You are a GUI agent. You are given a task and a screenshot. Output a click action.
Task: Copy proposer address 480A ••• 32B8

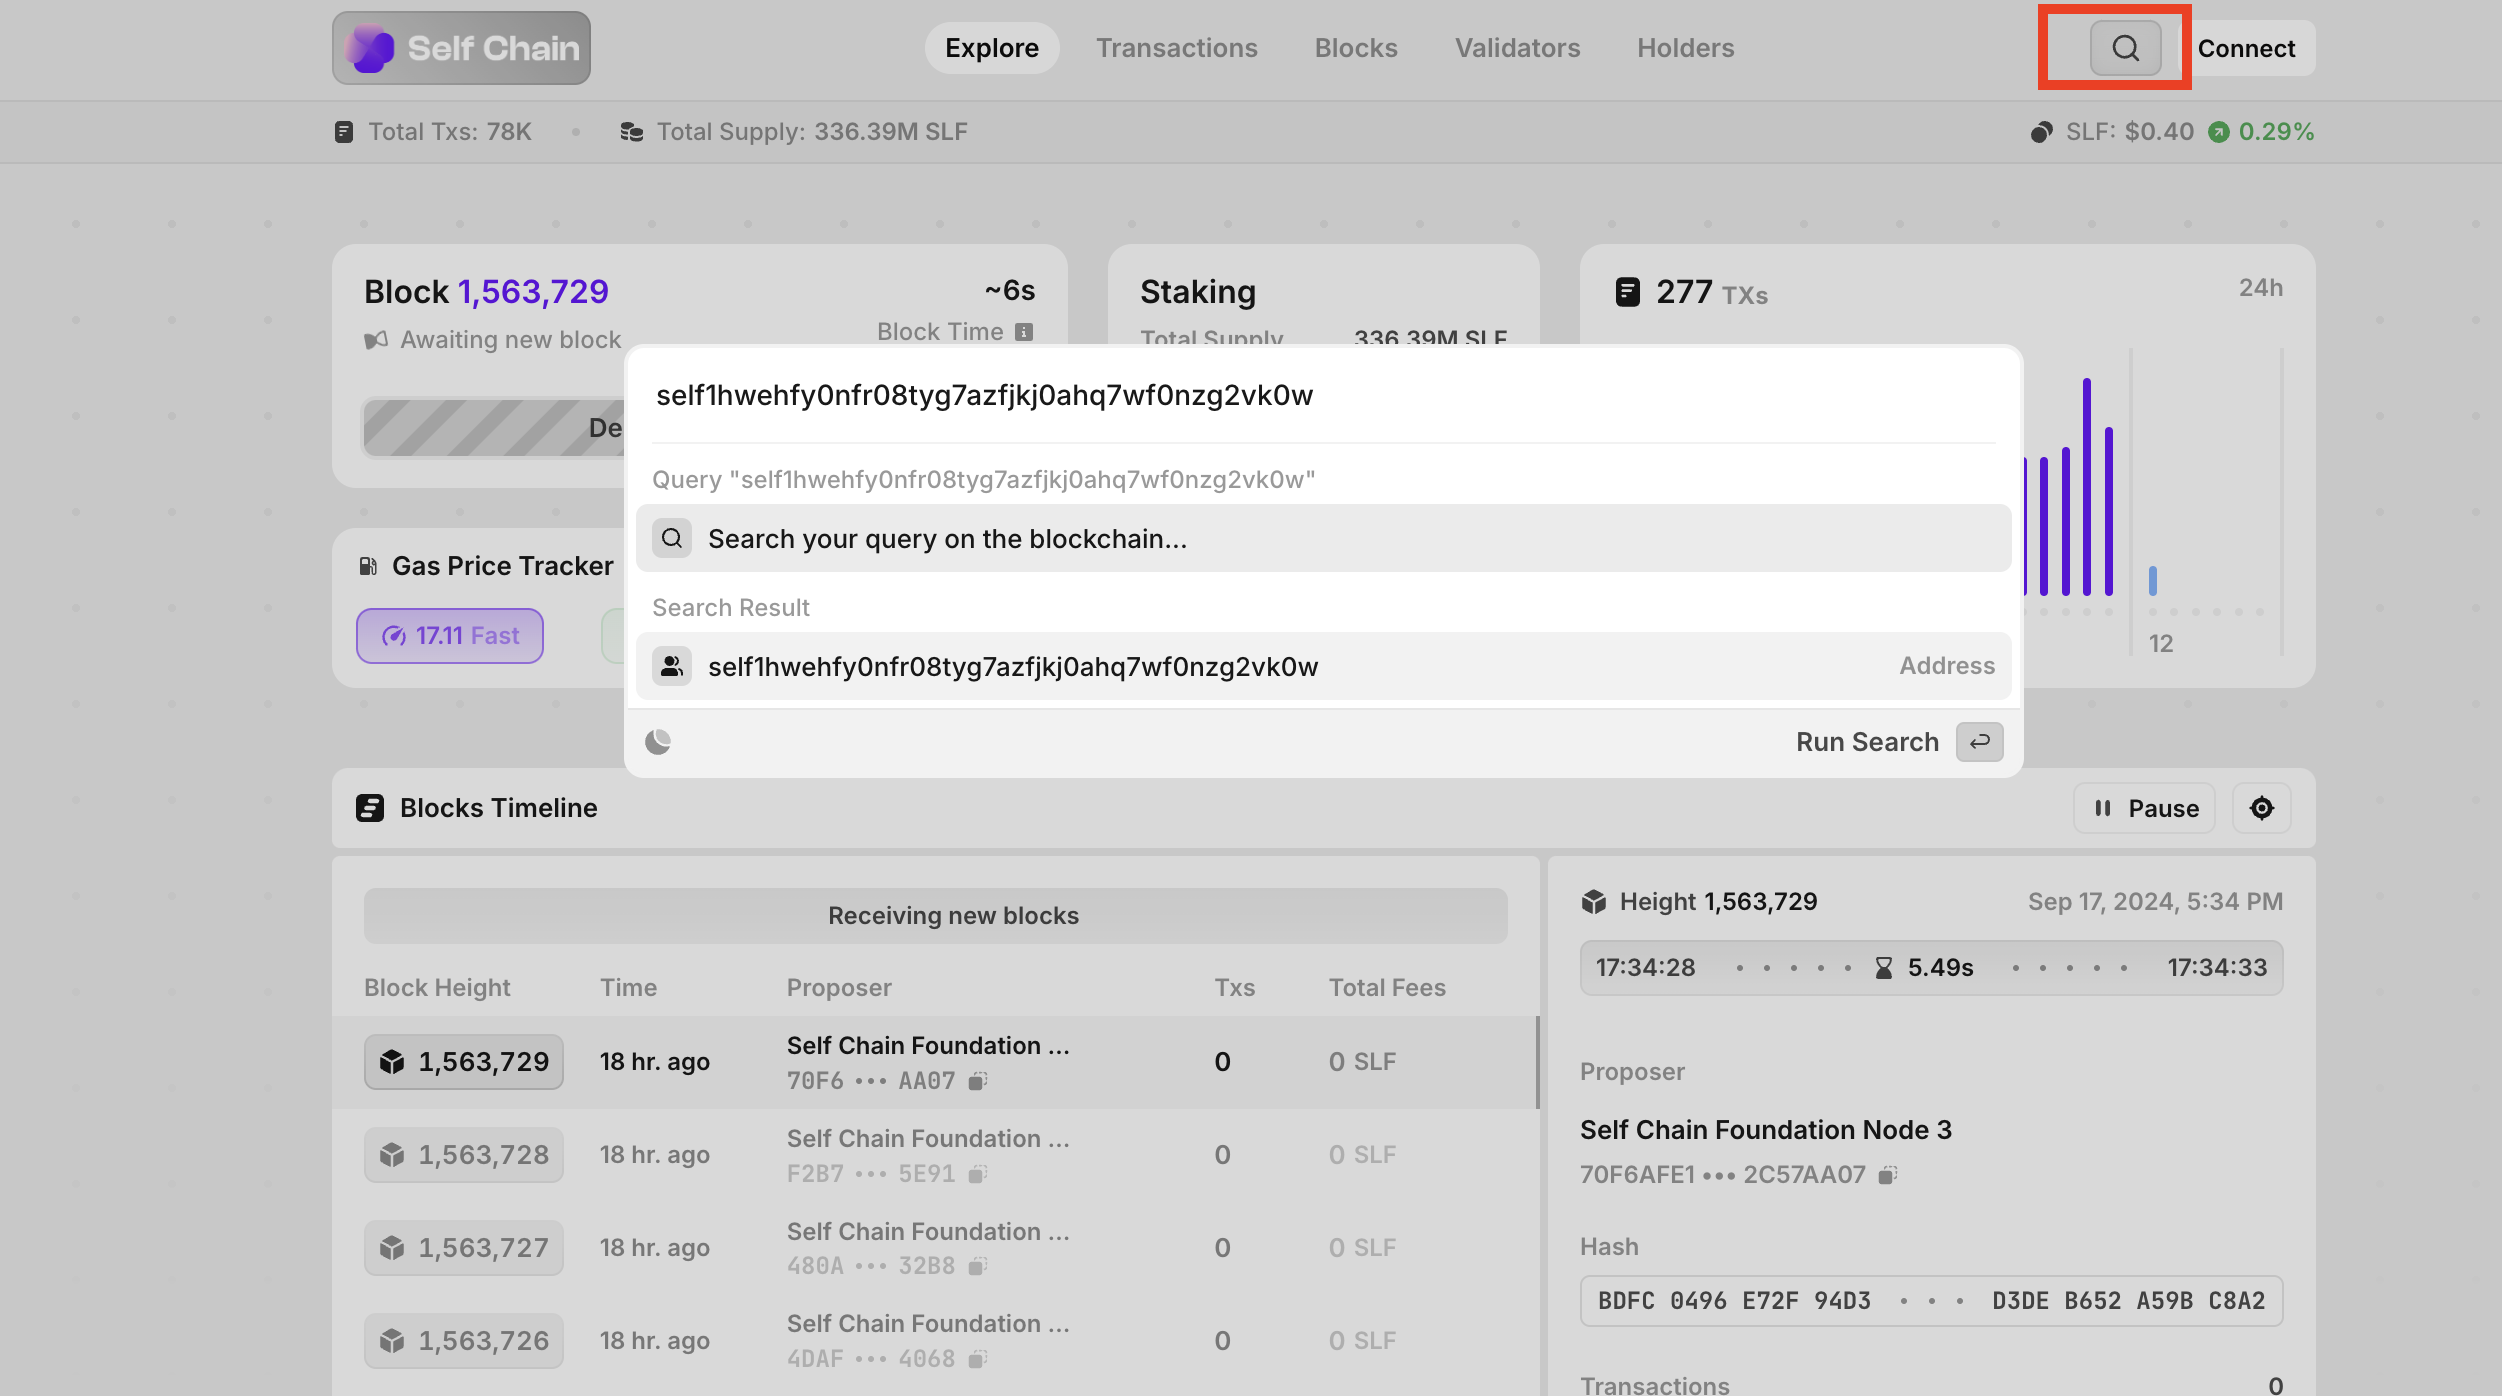[978, 1266]
